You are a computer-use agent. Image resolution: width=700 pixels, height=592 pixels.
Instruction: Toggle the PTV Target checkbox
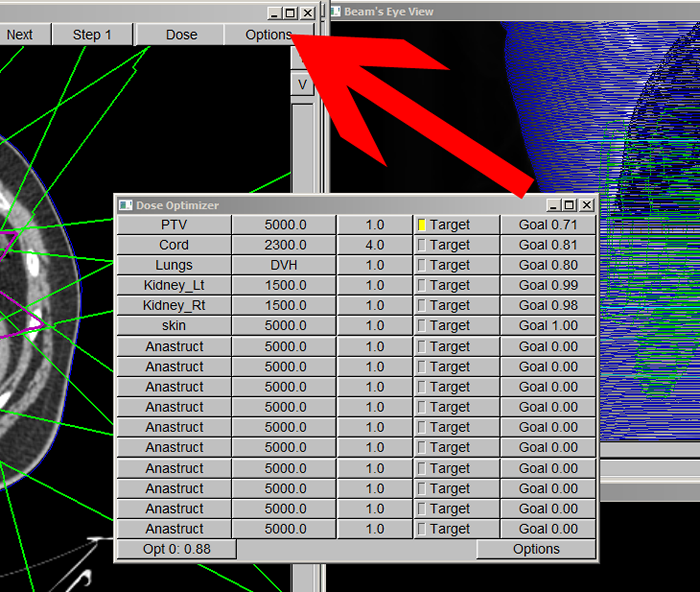[x=422, y=225]
